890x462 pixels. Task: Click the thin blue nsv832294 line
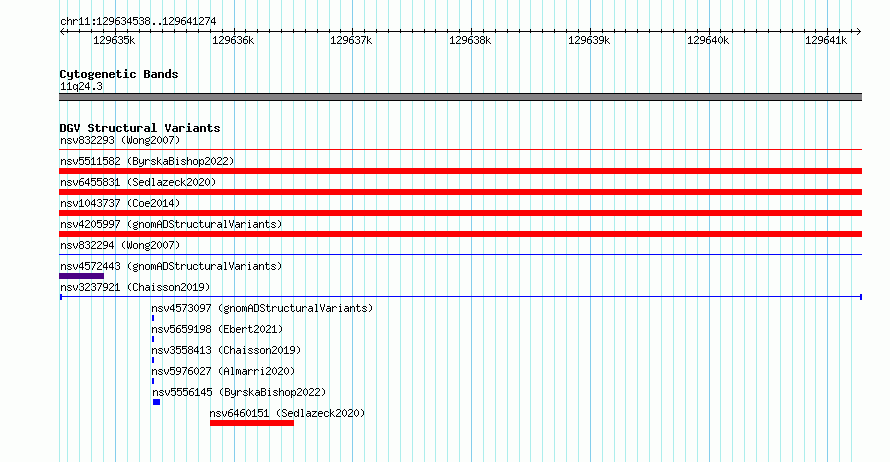460,255
